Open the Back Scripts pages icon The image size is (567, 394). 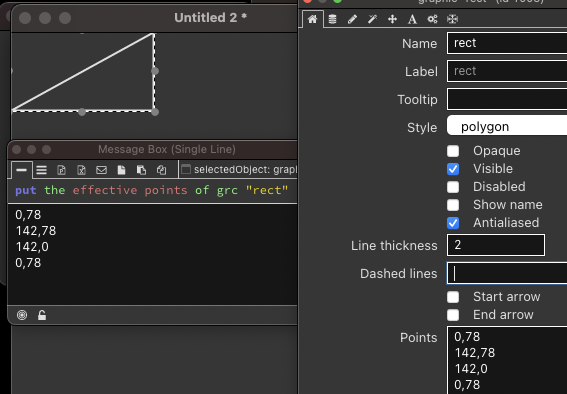(141, 170)
